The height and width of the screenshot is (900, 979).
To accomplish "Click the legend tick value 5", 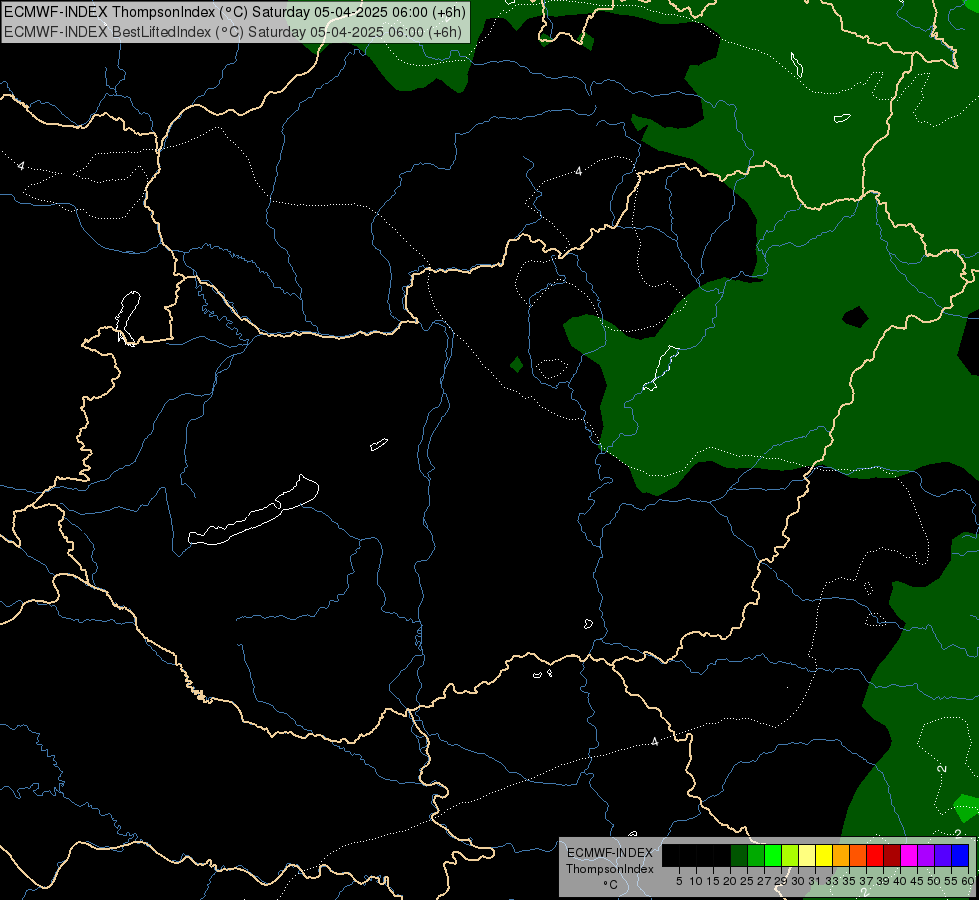I will coord(679,881).
